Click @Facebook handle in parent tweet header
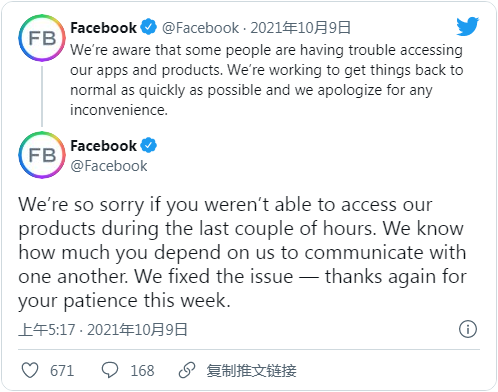 (x=200, y=28)
